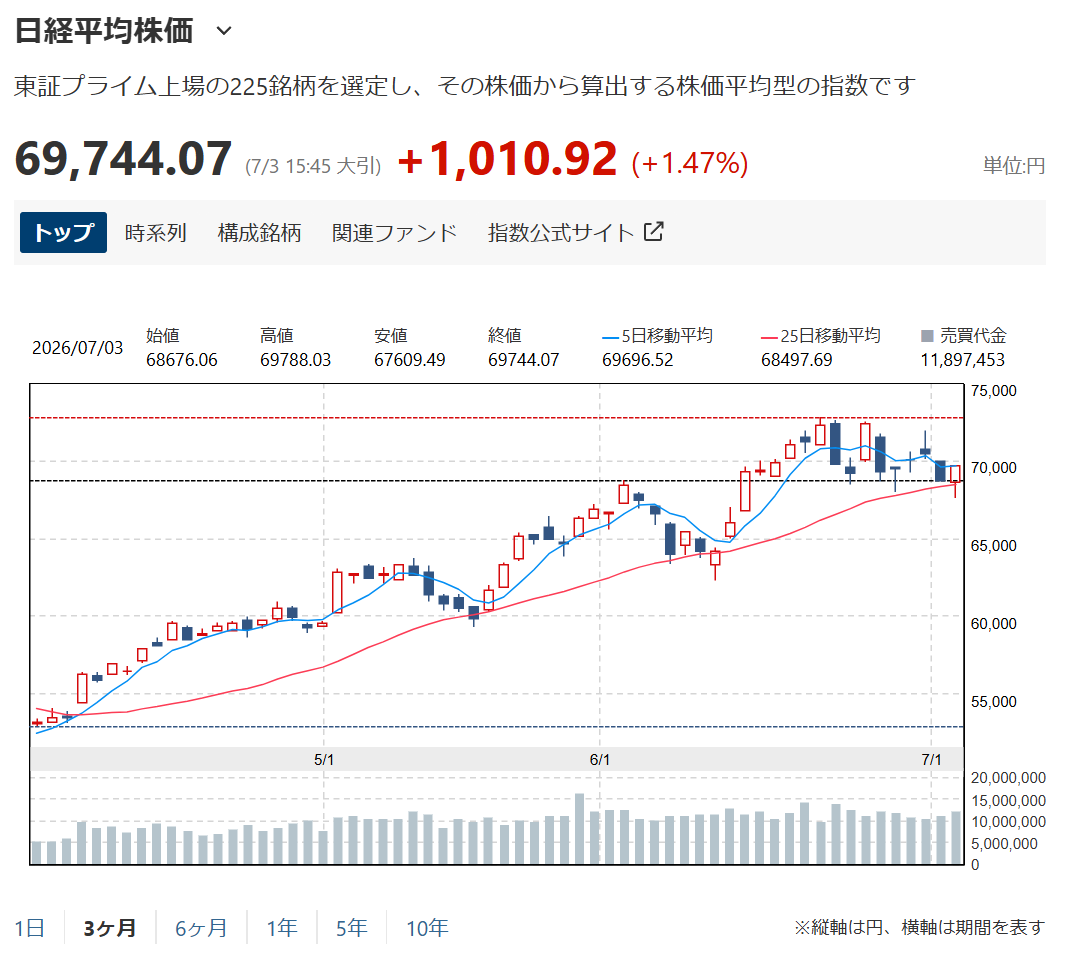Viewport: 1066px width, 954px height.
Task: Switch chart period to 10年
Action: pos(427,927)
